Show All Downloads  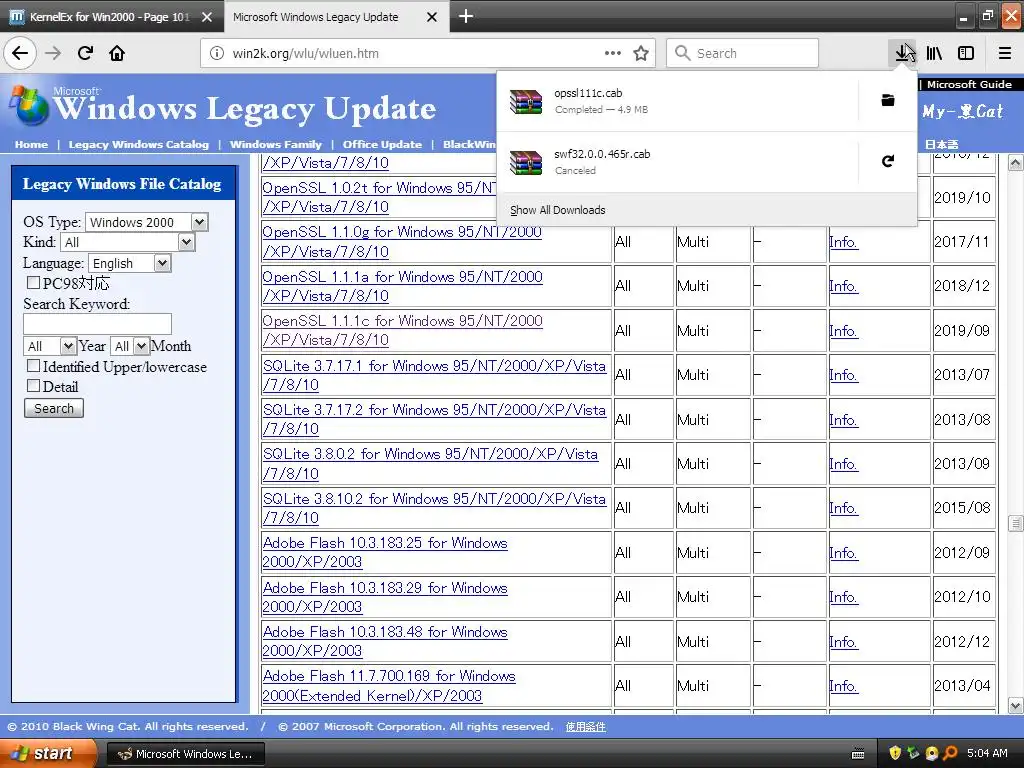[x=558, y=210]
